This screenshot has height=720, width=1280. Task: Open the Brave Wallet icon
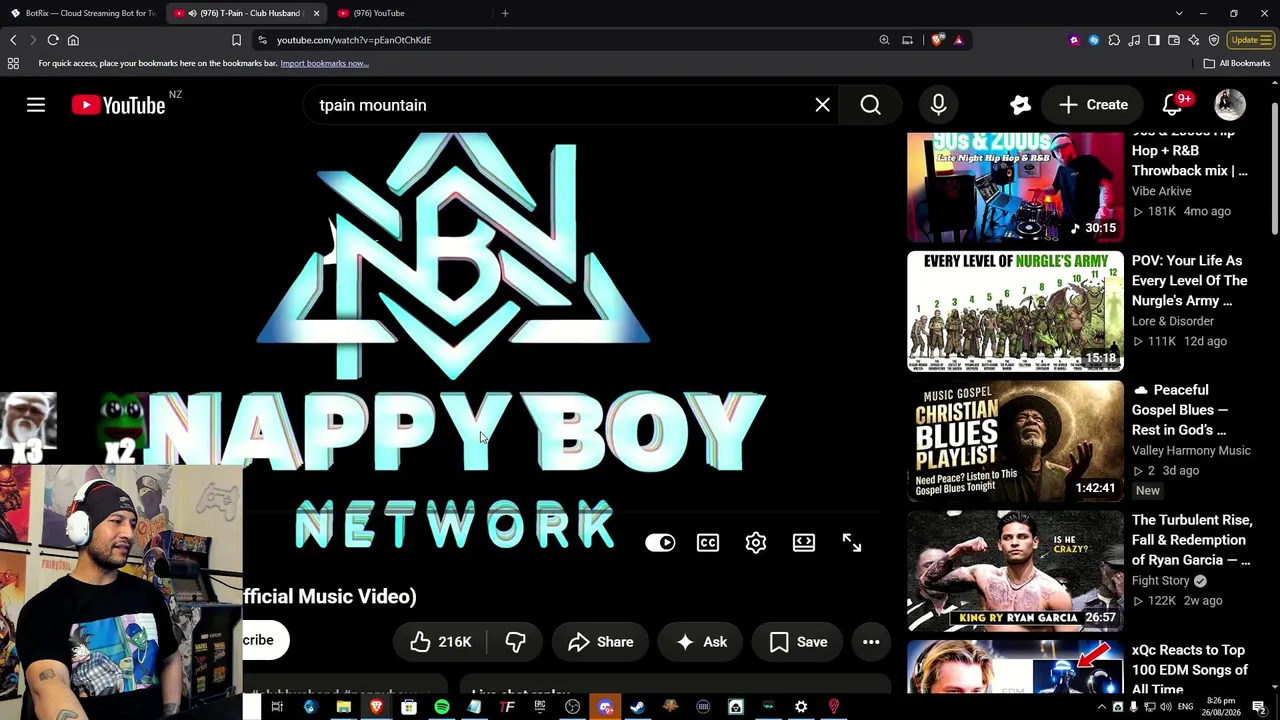[1174, 40]
